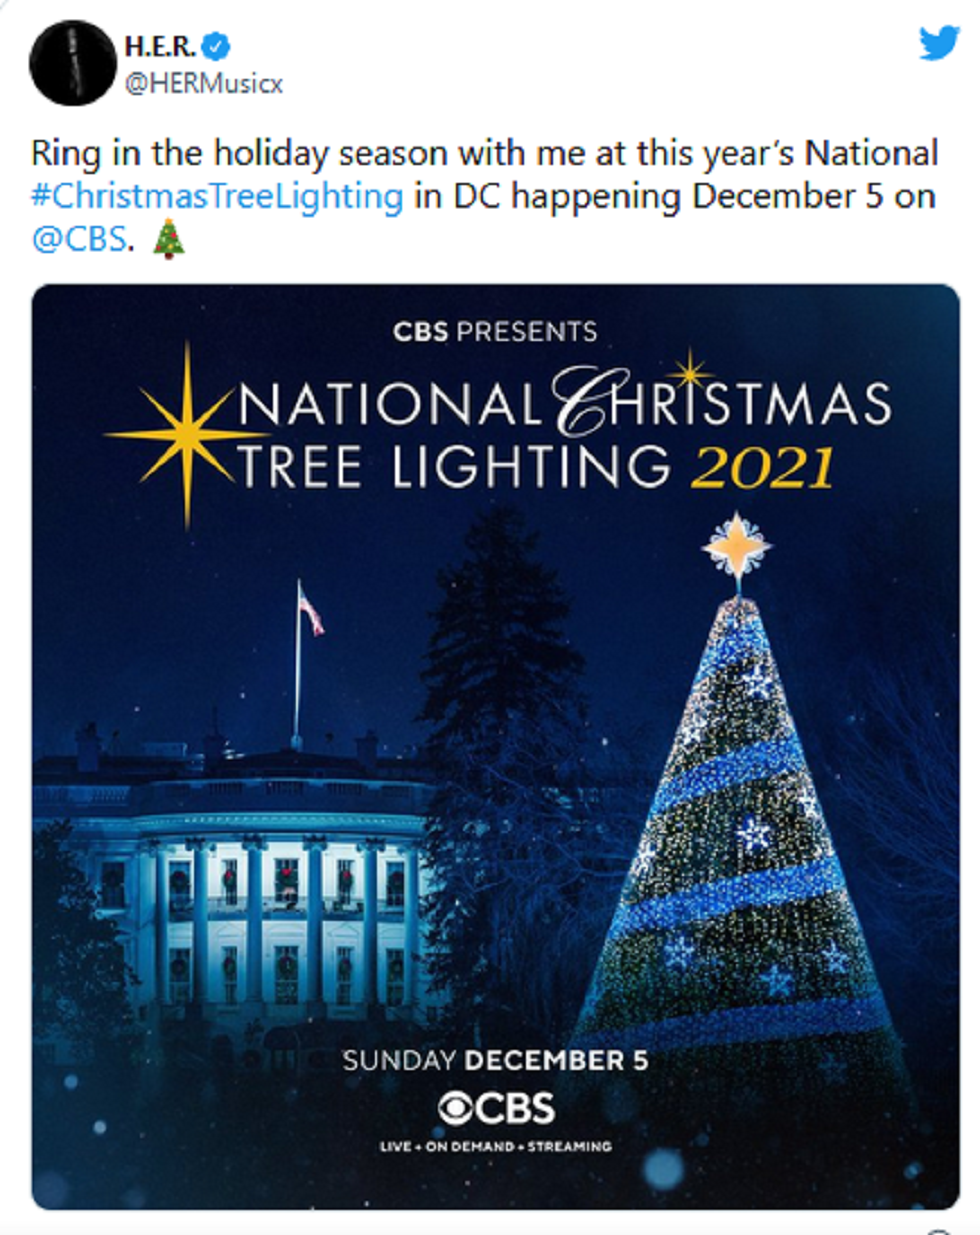Click the Twitter bird logo icon
The image size is (980, 1235).
coord(938,43)
